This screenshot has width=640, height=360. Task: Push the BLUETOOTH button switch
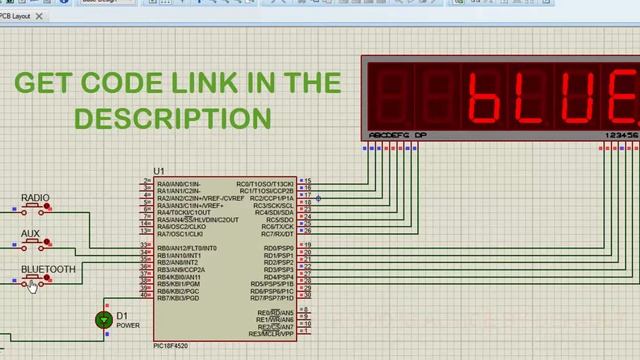tap(33, 280)
